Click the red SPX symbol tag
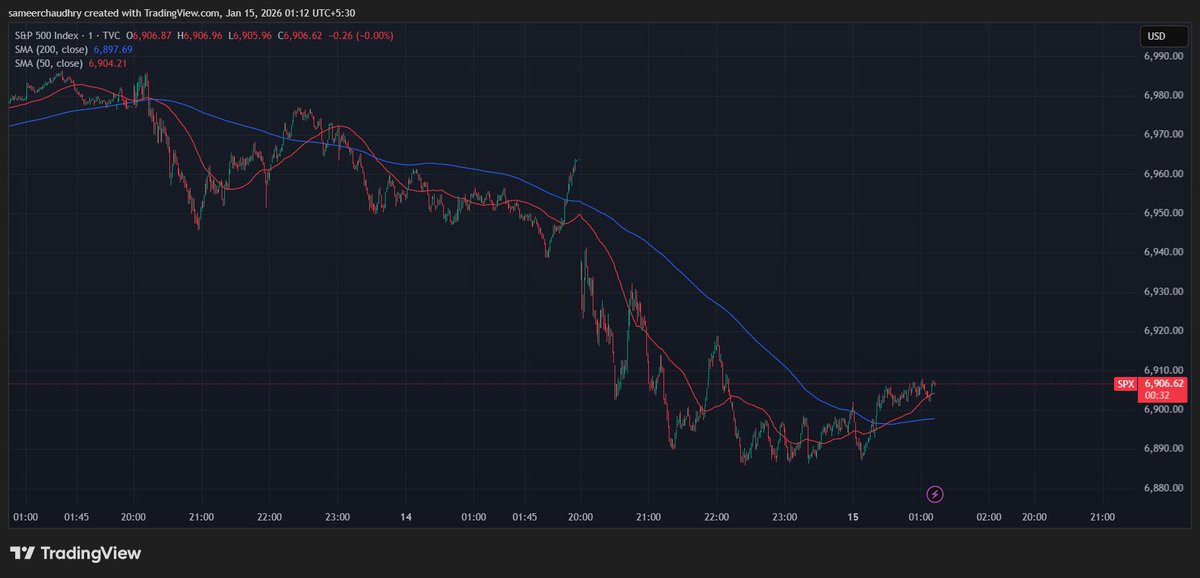The width and height of the screenshot is (1200, 578). [1125, 383]
